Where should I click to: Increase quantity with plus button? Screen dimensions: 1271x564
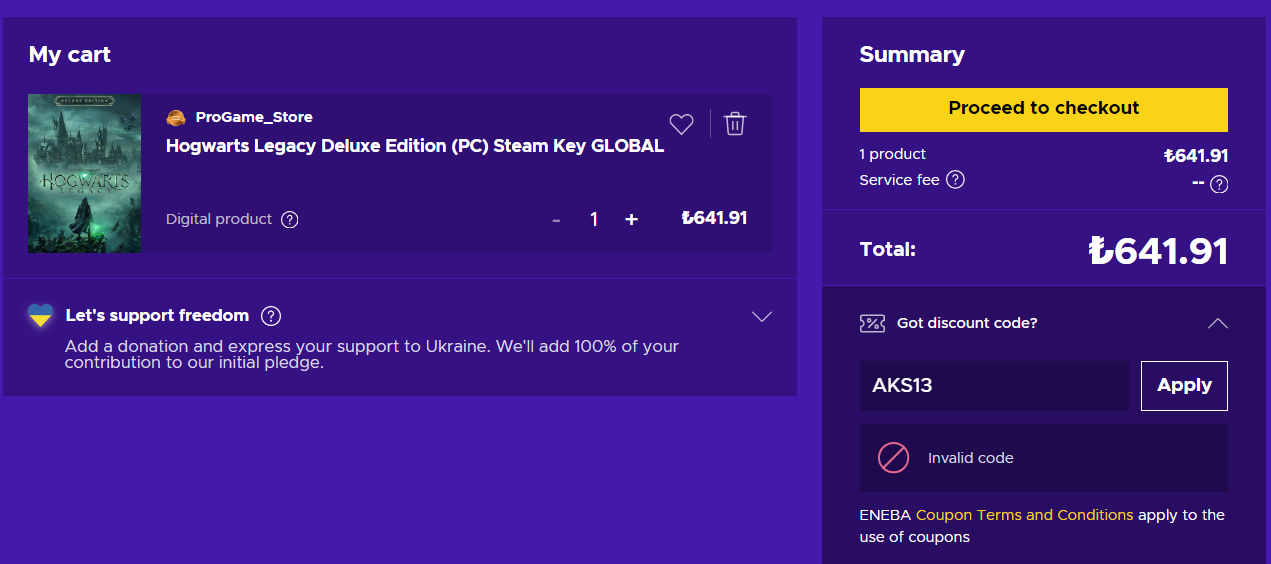(x=631, y=219)
